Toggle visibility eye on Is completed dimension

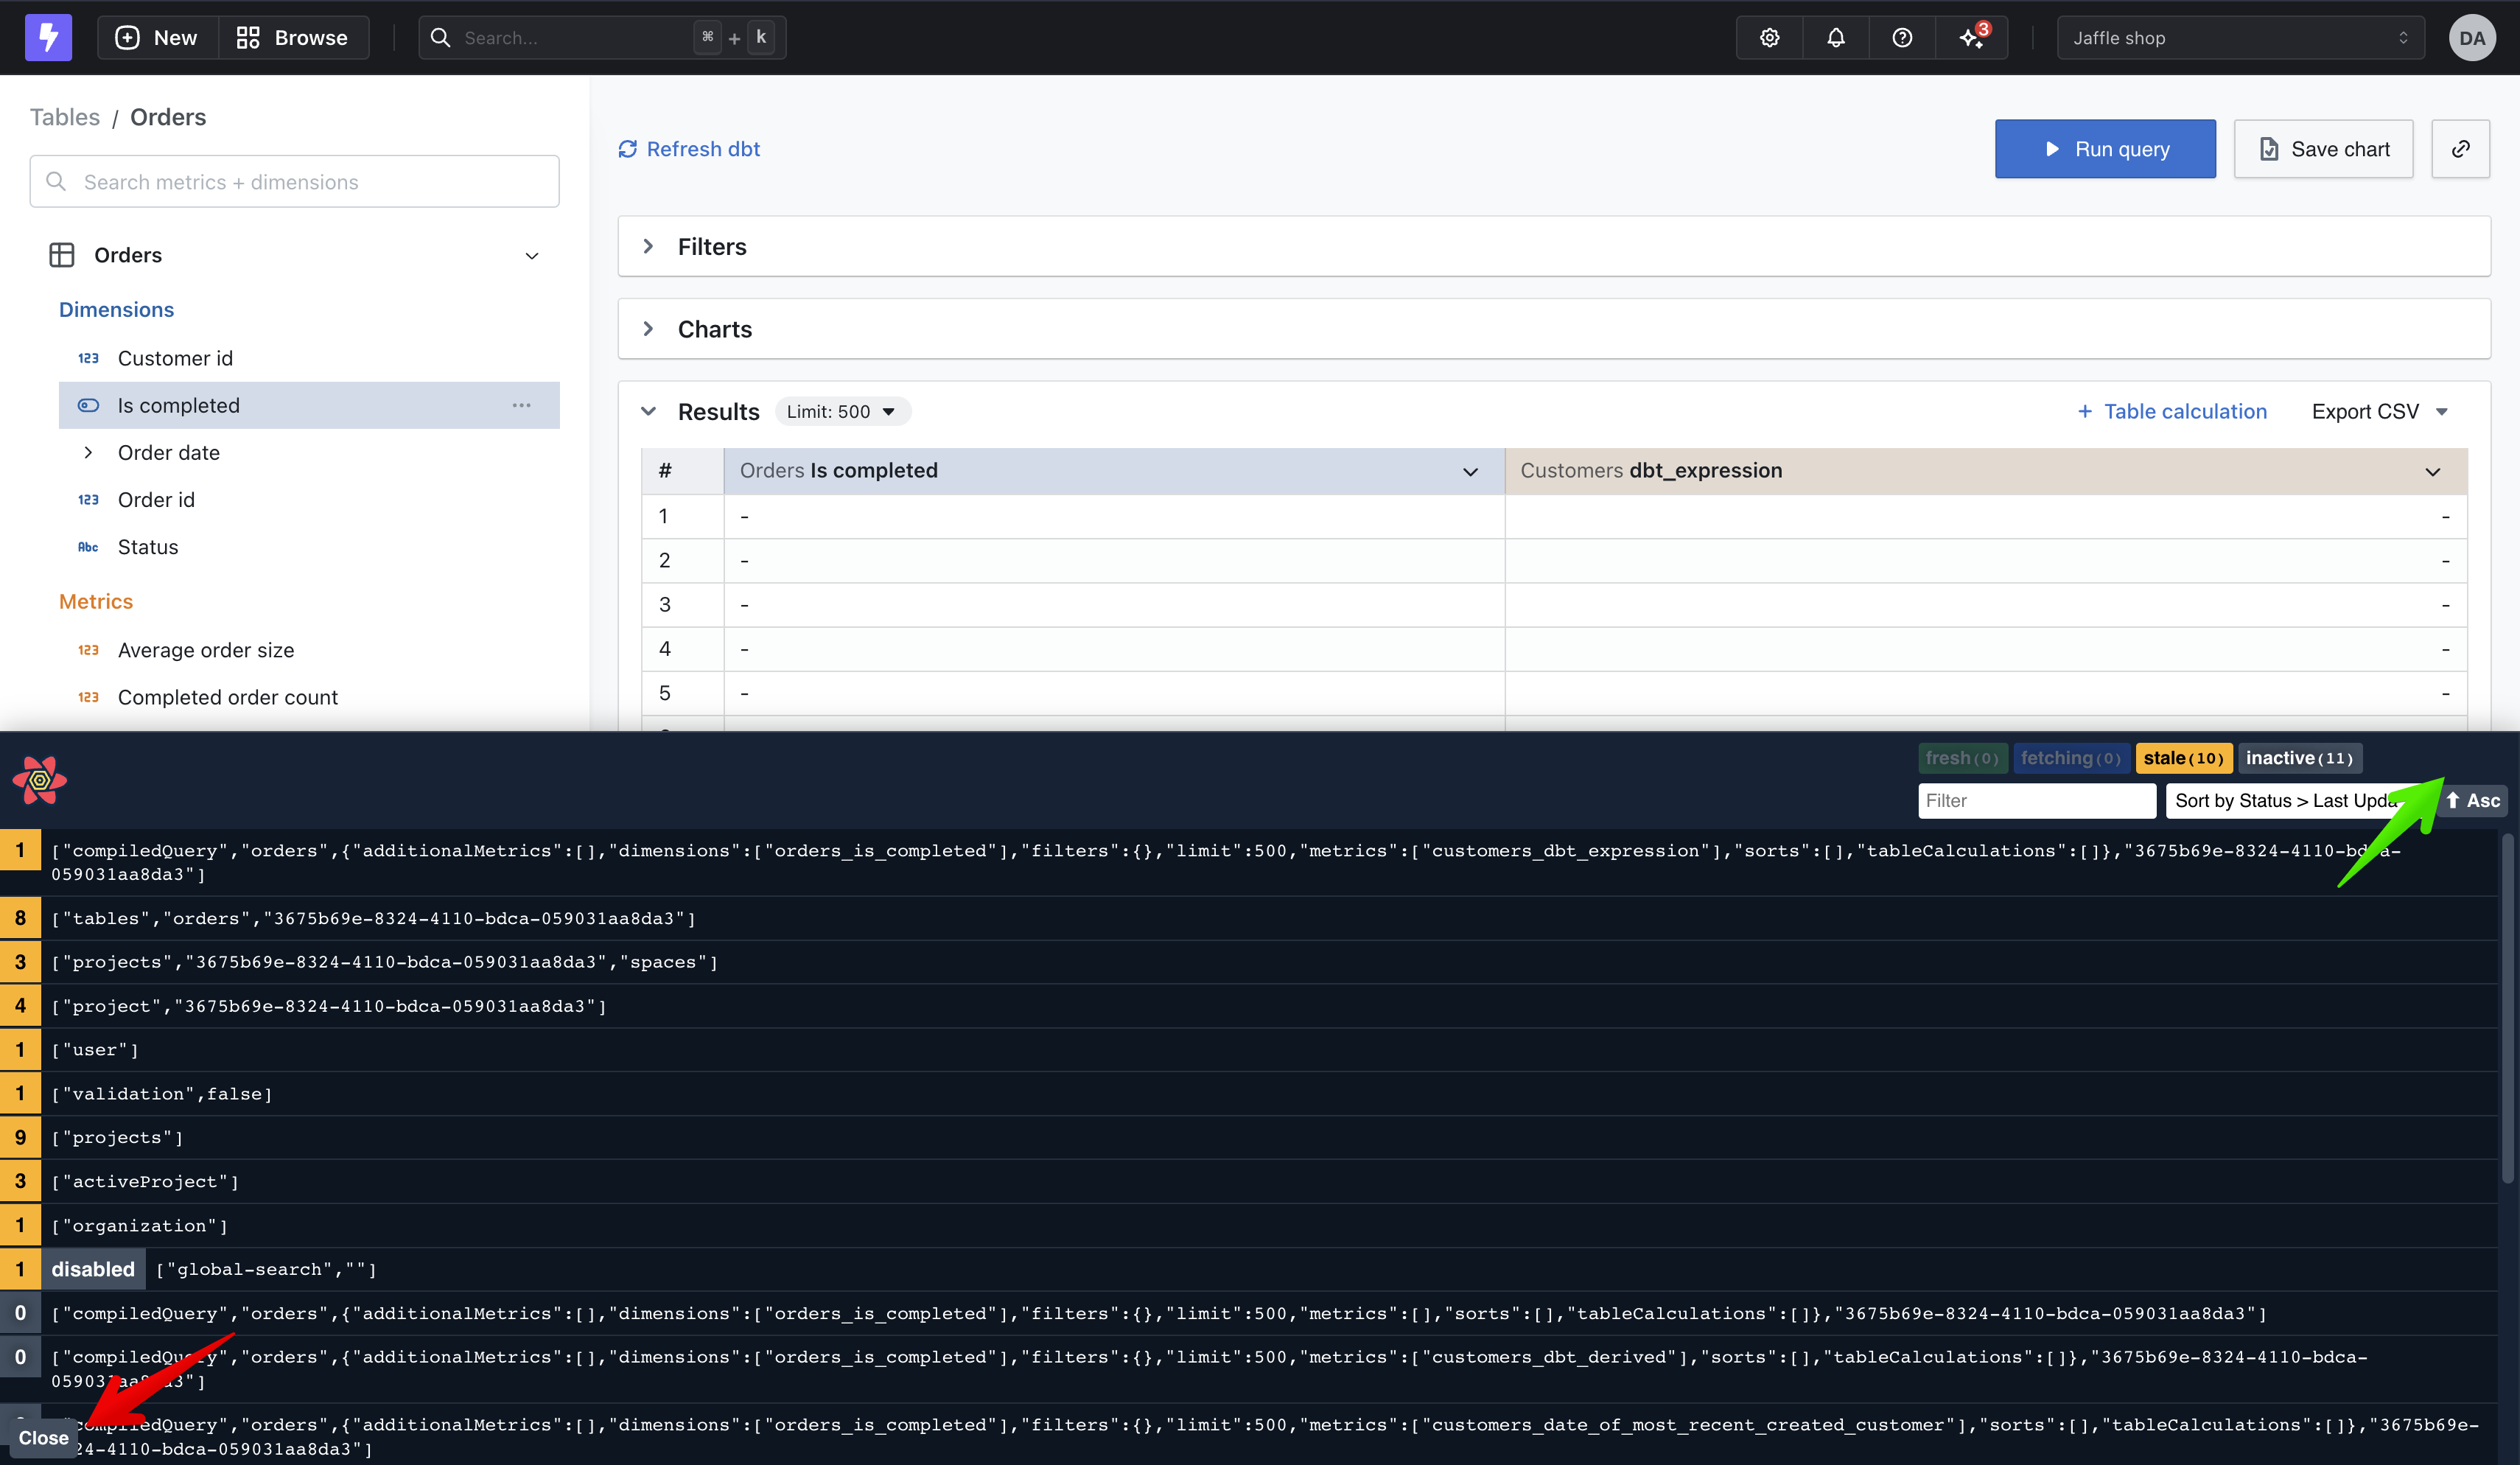(x=88, y=405)
